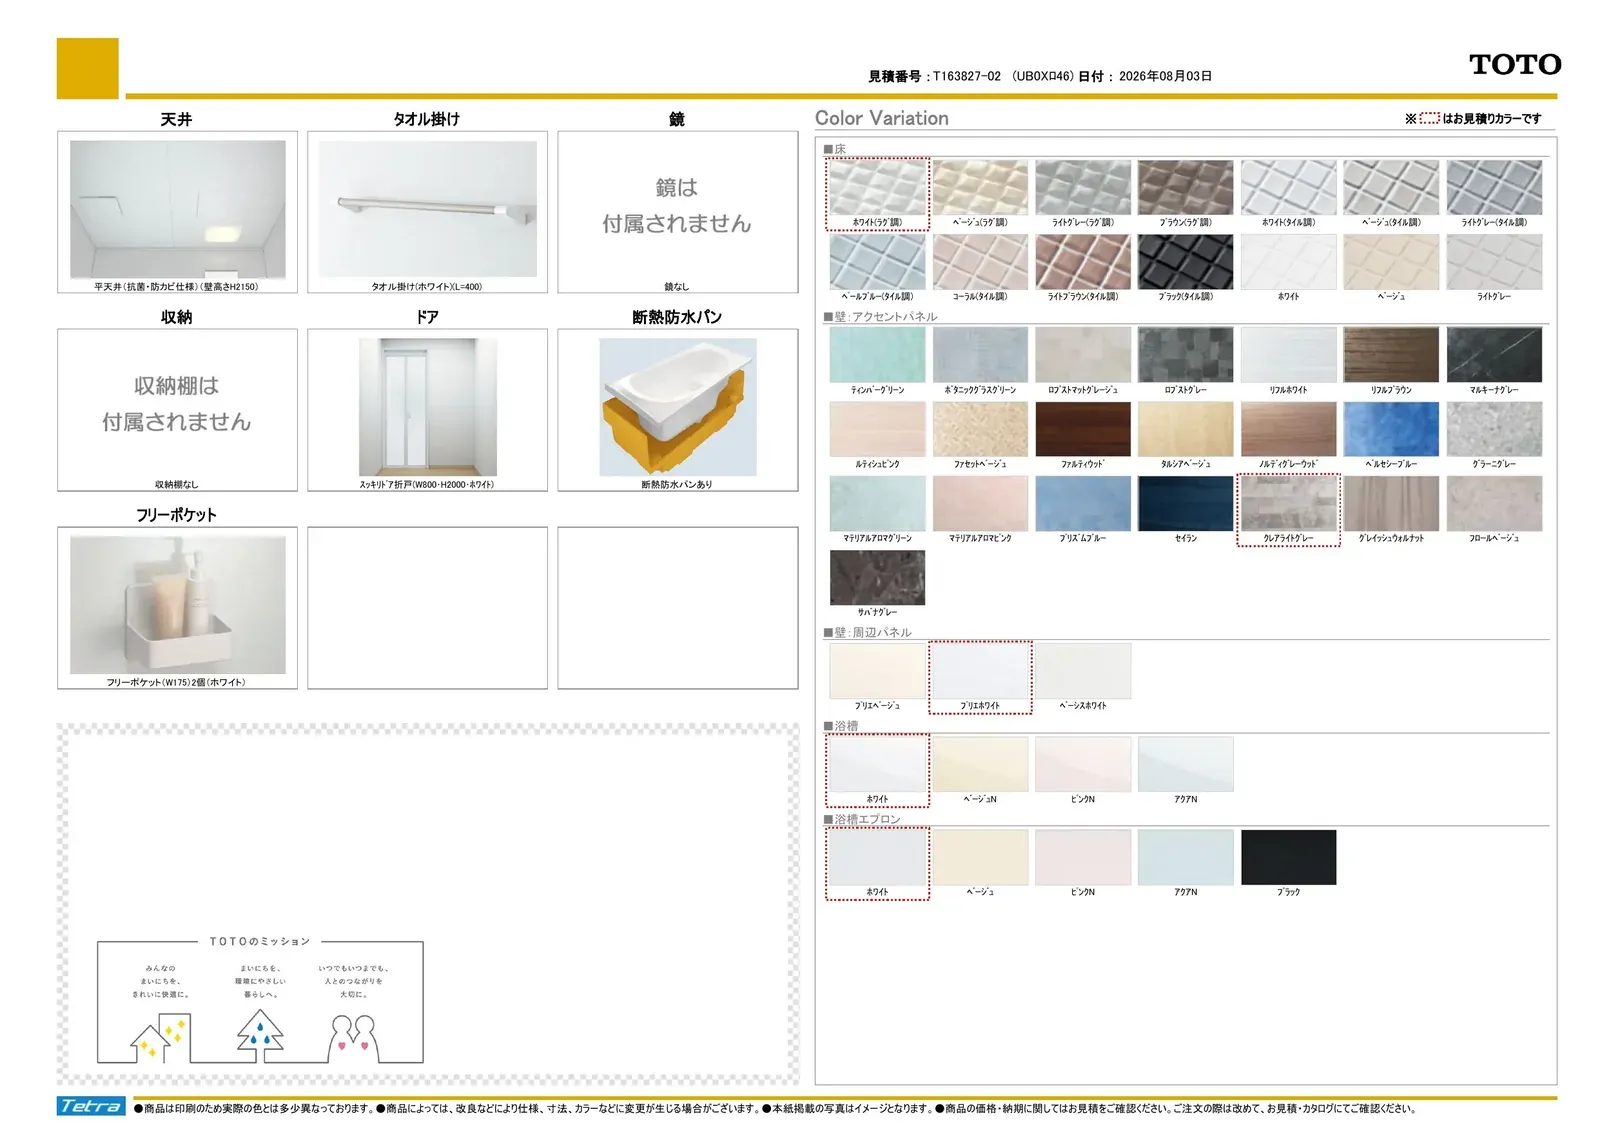
Task: Choose the ライトブラウン(タイル調) floor swatch
Action: [1083, 262]
